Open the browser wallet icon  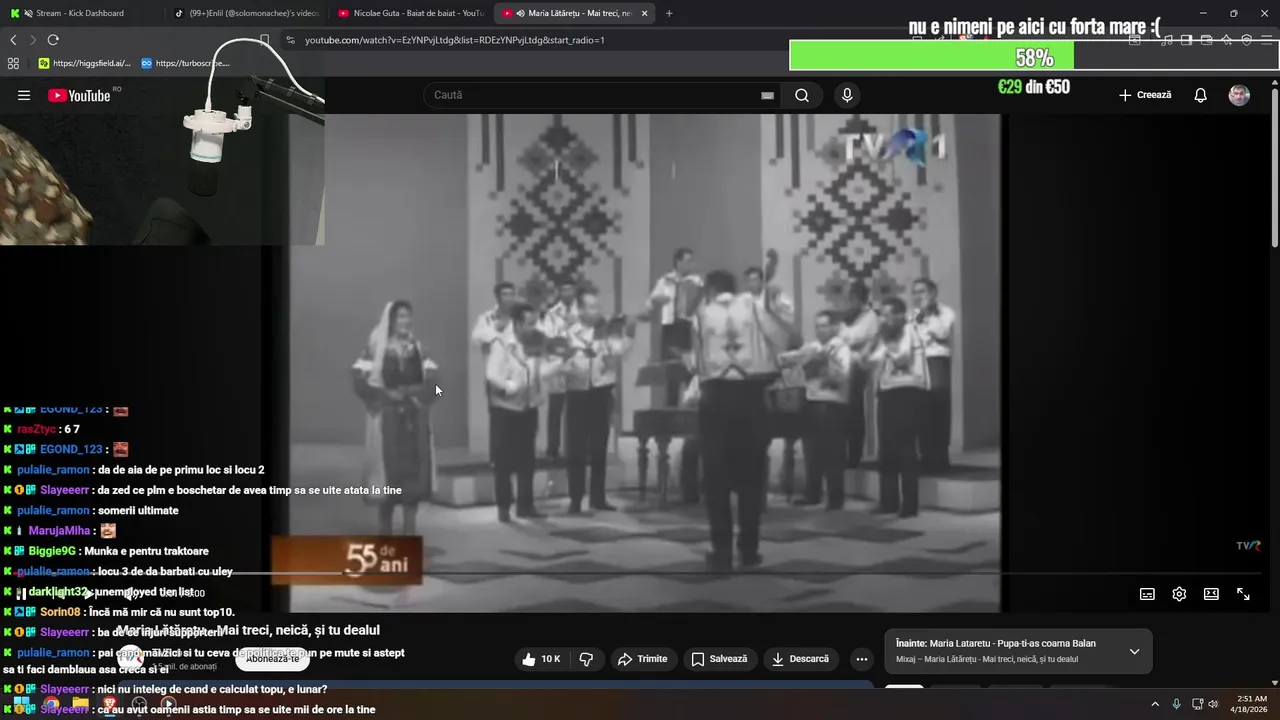(x=1207, y=40)
